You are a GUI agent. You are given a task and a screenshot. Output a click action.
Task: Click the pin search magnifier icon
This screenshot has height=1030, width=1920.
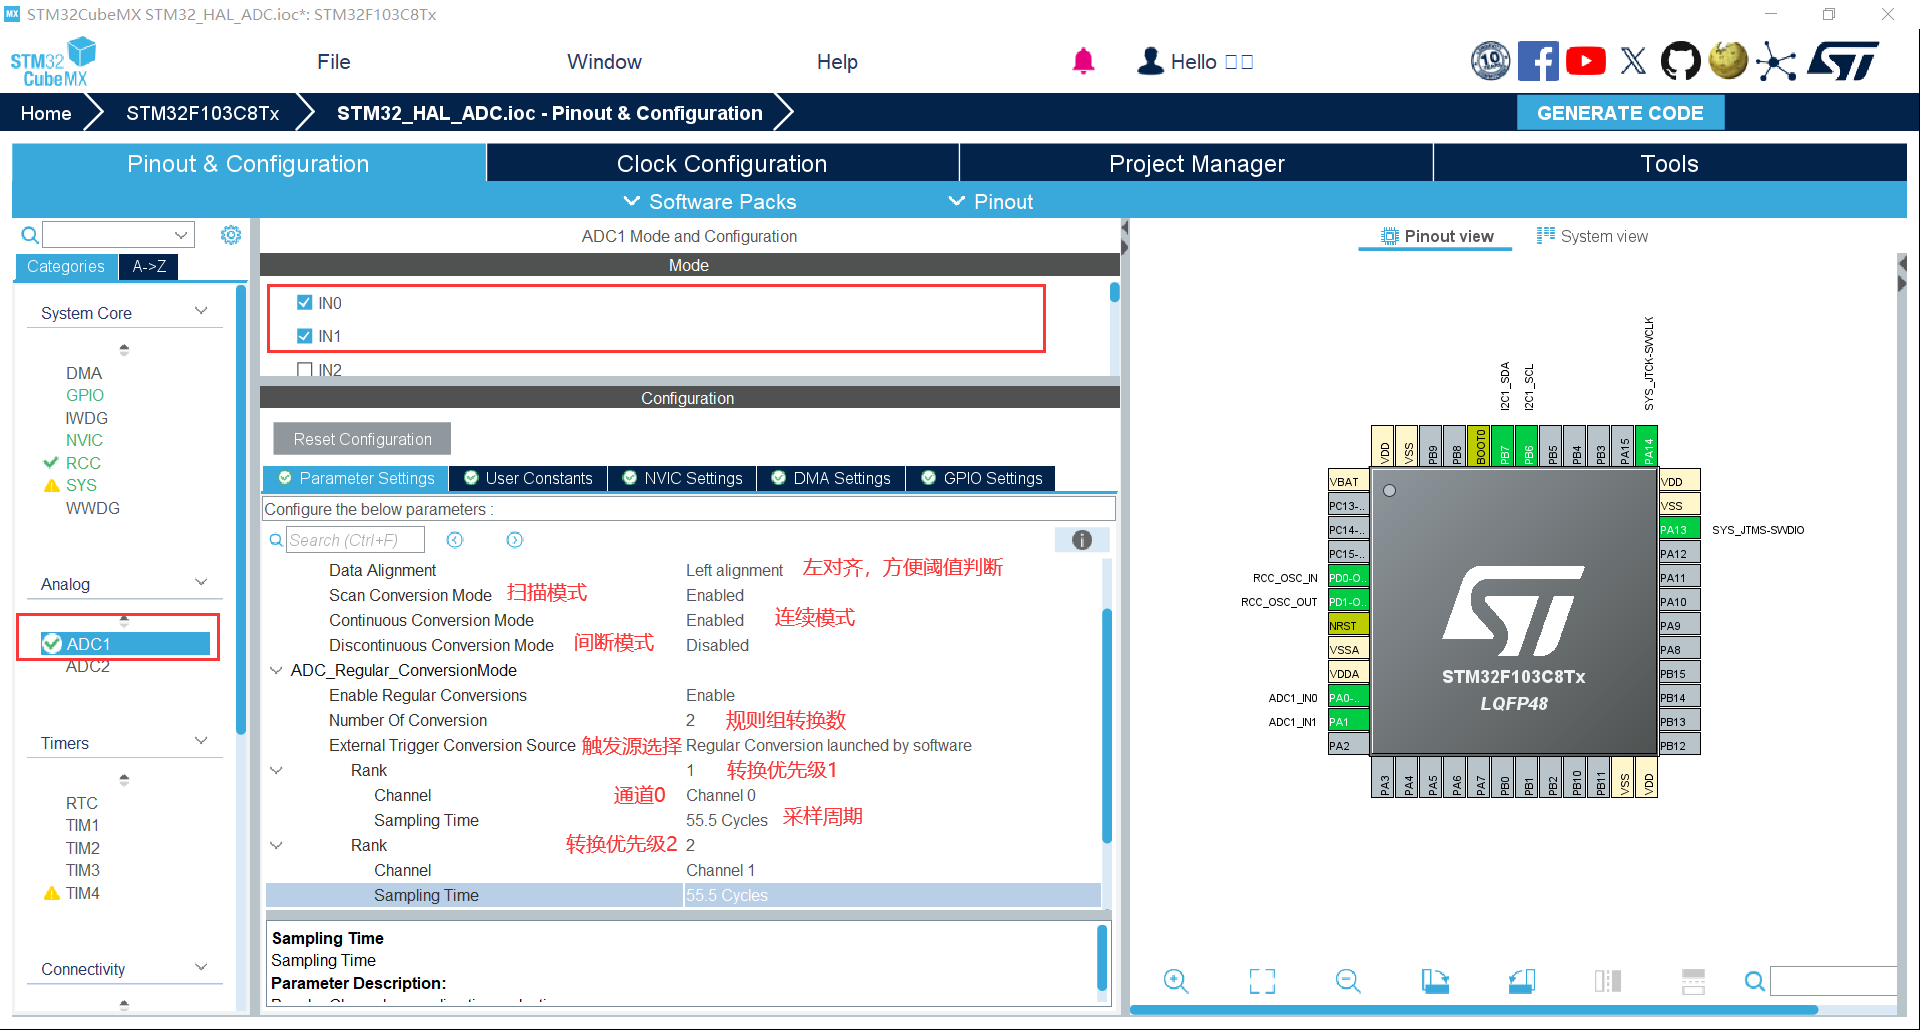(1754, 981)
